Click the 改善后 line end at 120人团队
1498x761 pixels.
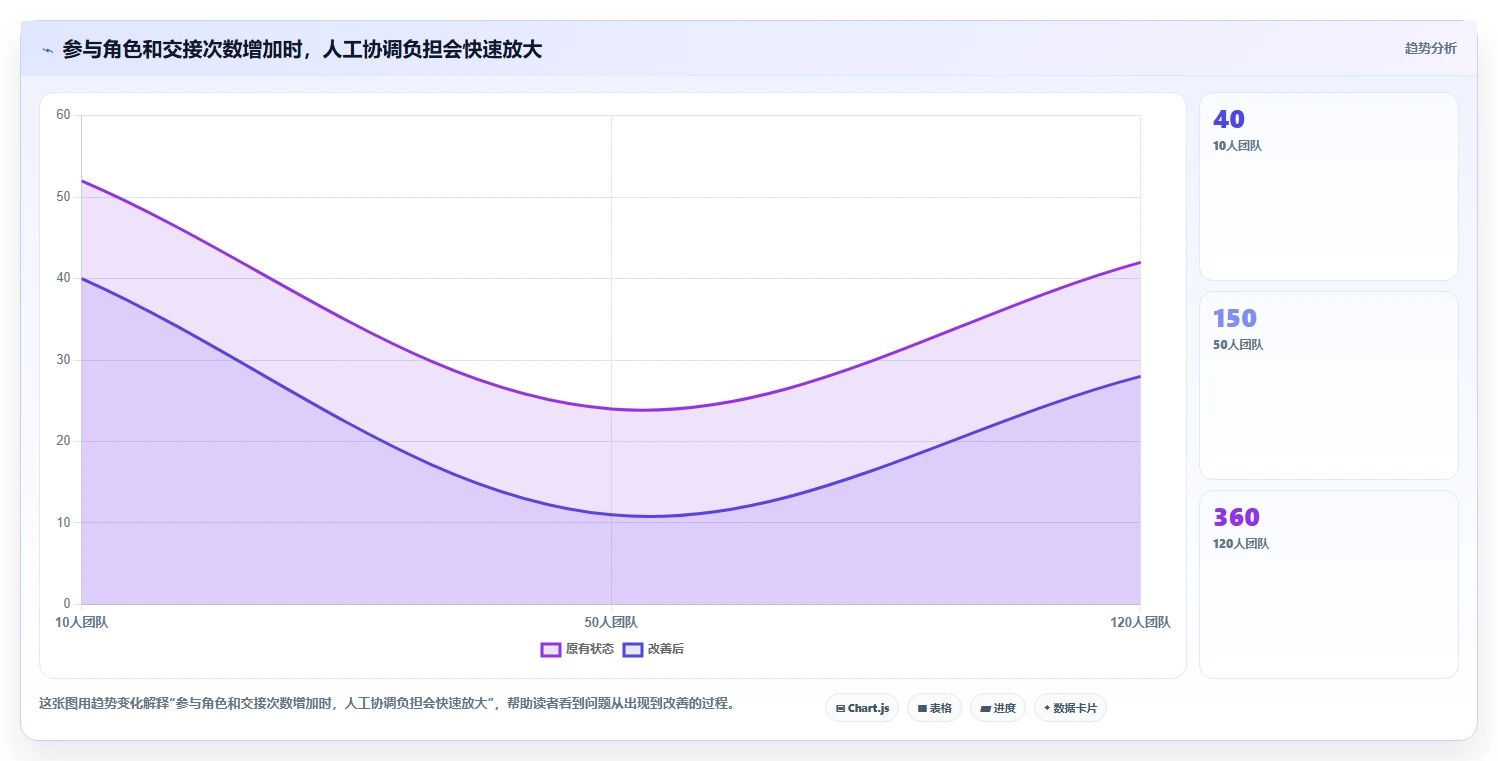pos(1140,376)
